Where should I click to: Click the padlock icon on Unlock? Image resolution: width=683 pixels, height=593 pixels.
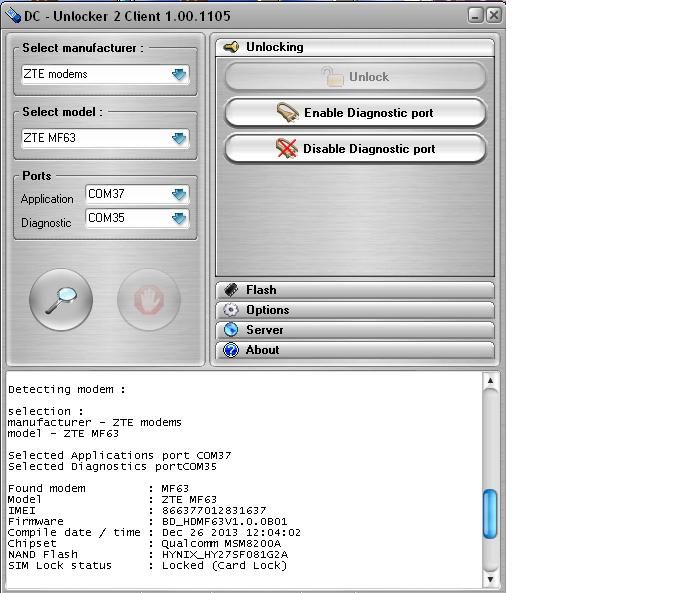(331, 77)
